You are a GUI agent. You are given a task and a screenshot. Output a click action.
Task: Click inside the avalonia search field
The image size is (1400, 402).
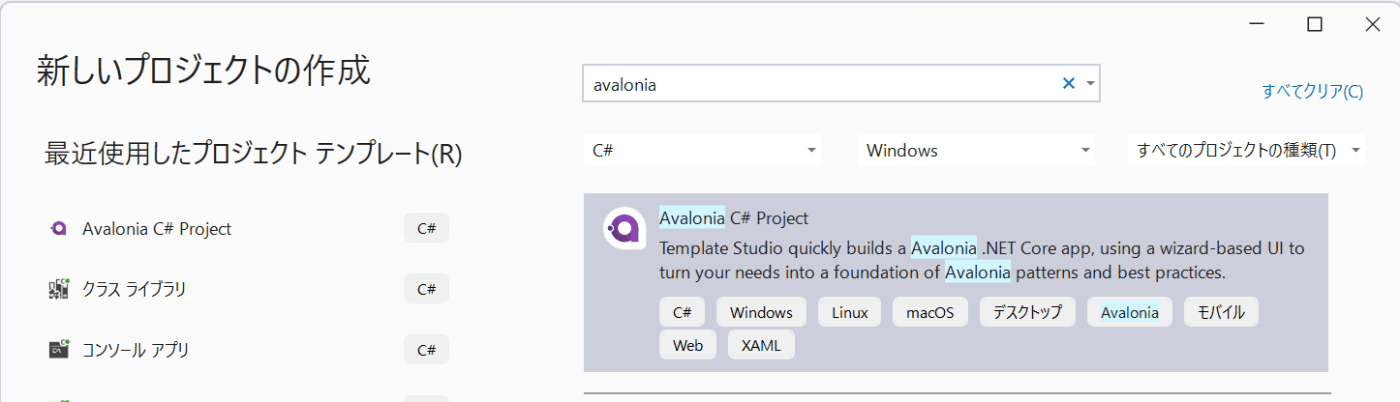820,84
